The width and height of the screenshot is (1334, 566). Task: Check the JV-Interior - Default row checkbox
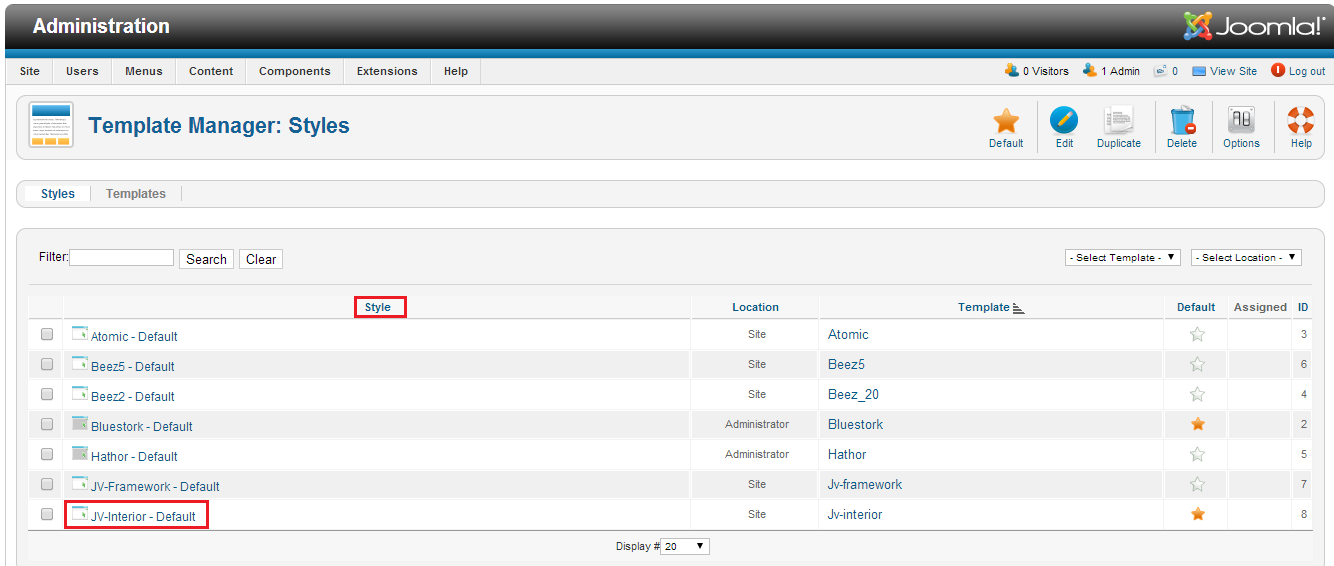(x=47, y=515)
